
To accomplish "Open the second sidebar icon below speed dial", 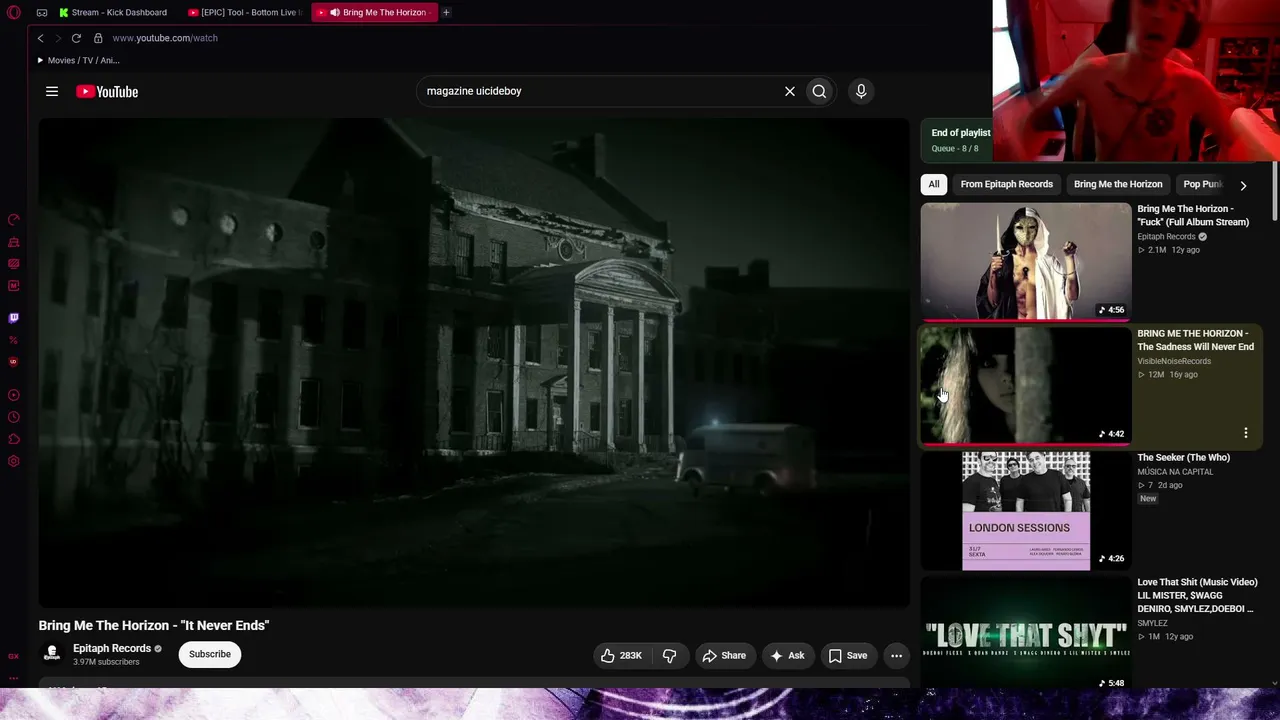I will tap(14, 242).
